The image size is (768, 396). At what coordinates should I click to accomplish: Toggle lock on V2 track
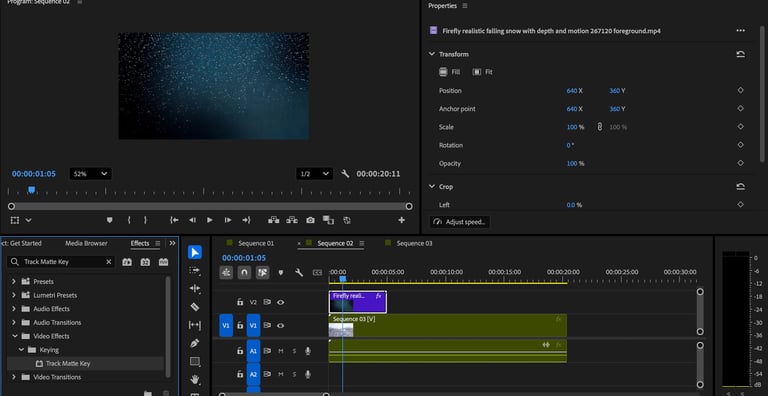pyautogui.click(x=240, y=302)
